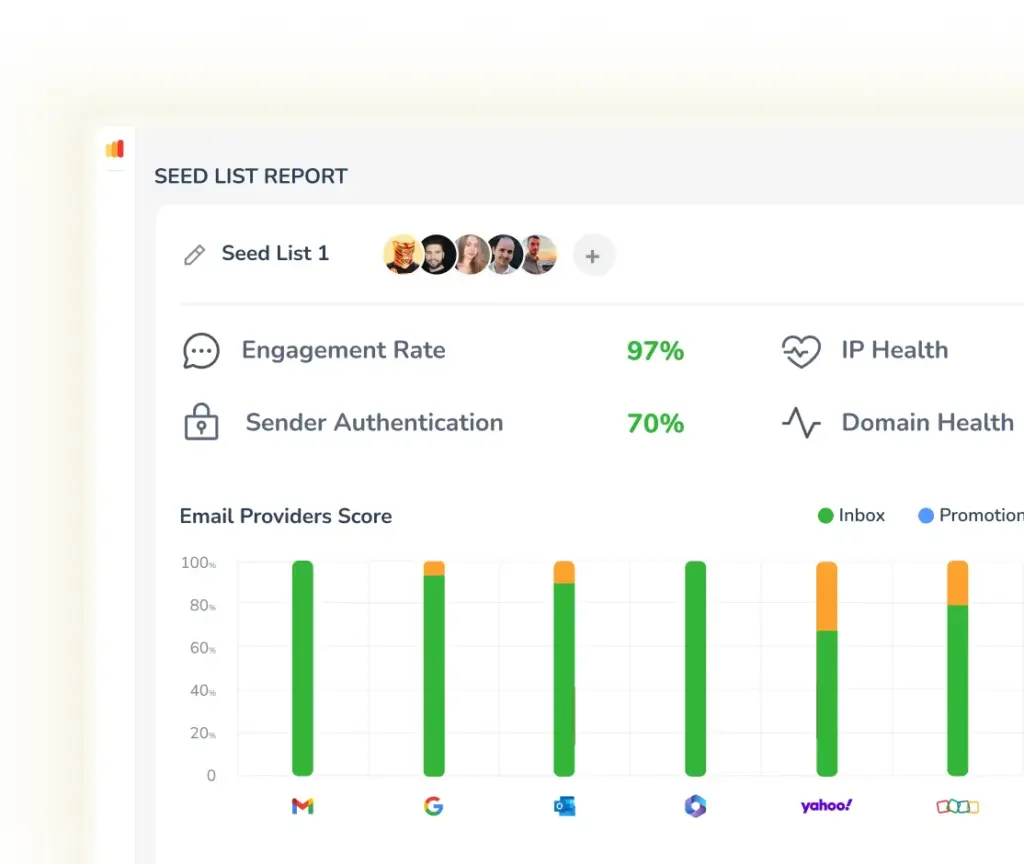The width and height of the screenshot is (1024, 864).
Task: Click the Gmail provider icon
Action: click(302, 807)
